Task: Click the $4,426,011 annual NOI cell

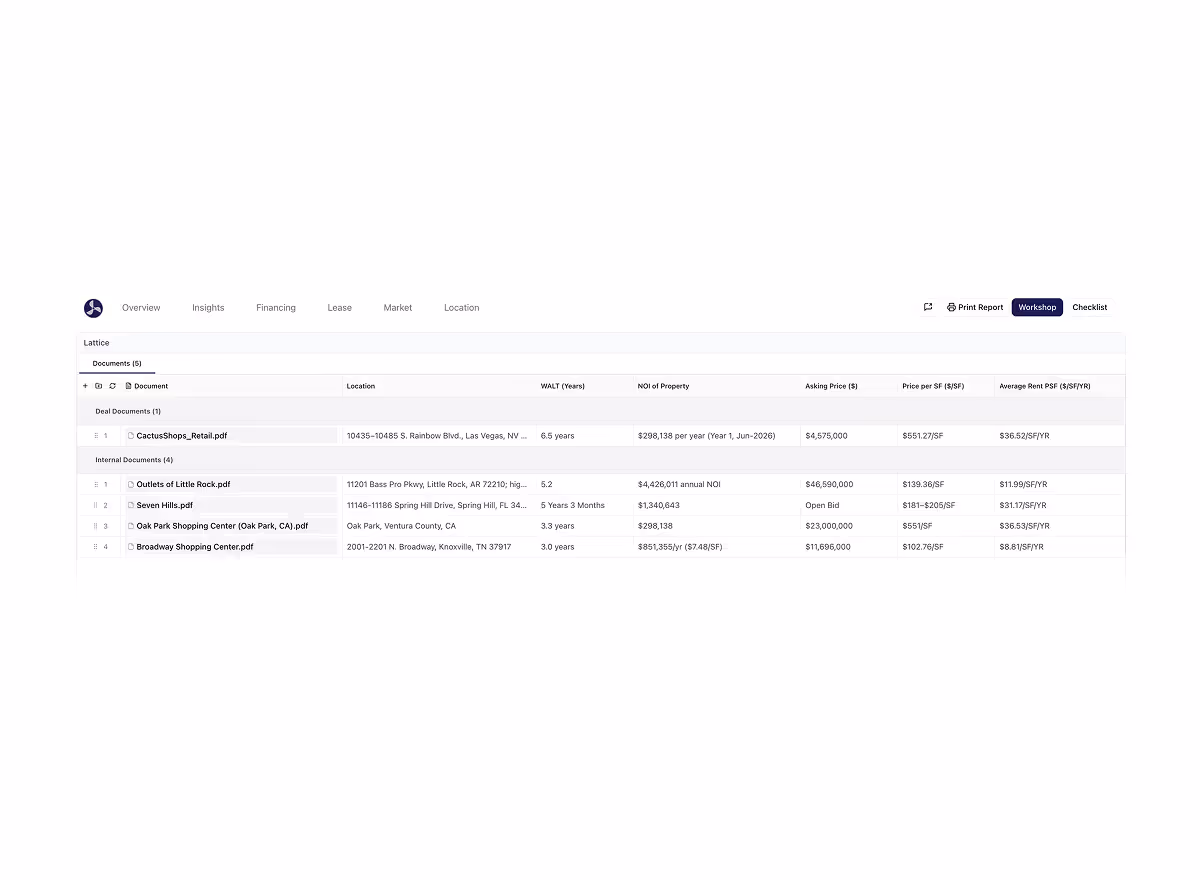Action: pos(717,484)
